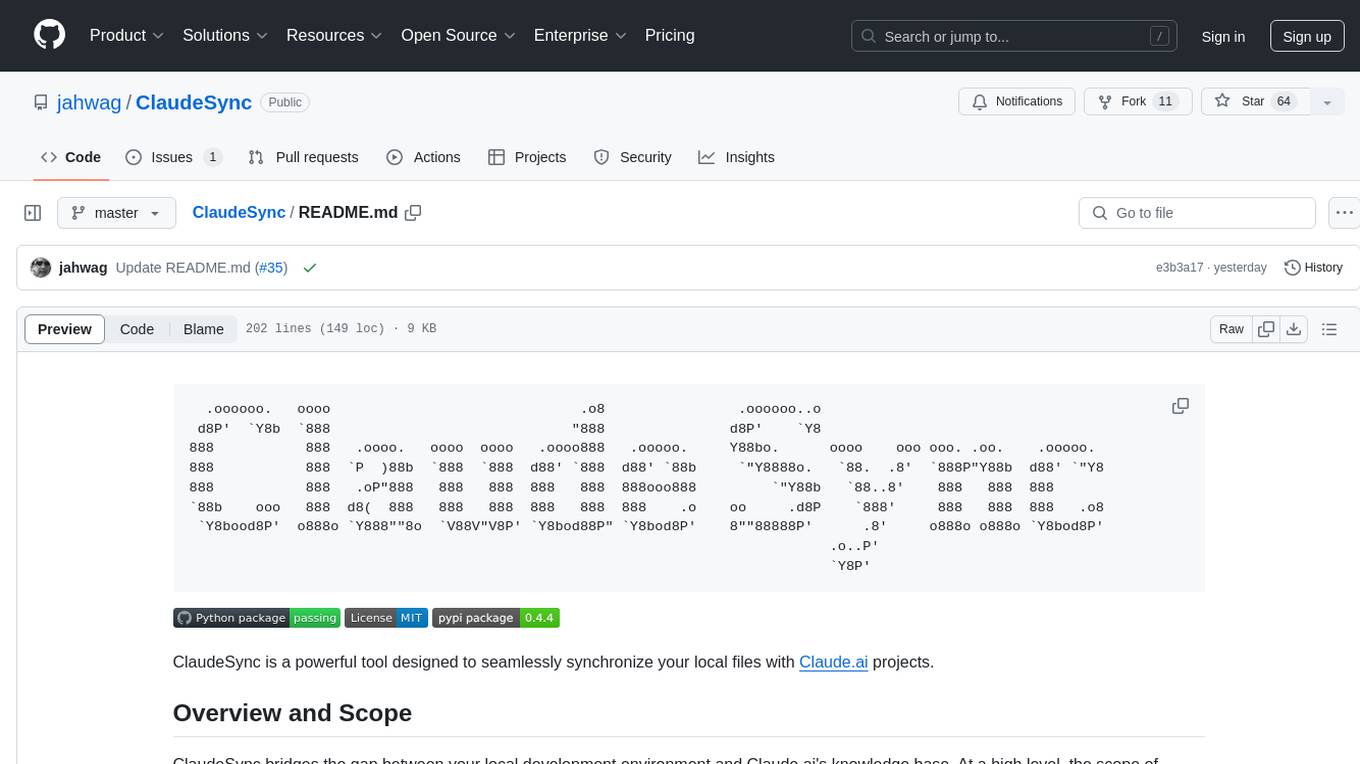Open the jahwag commit author link
The height and width of the screenshot is (764, 1360).
83,268
